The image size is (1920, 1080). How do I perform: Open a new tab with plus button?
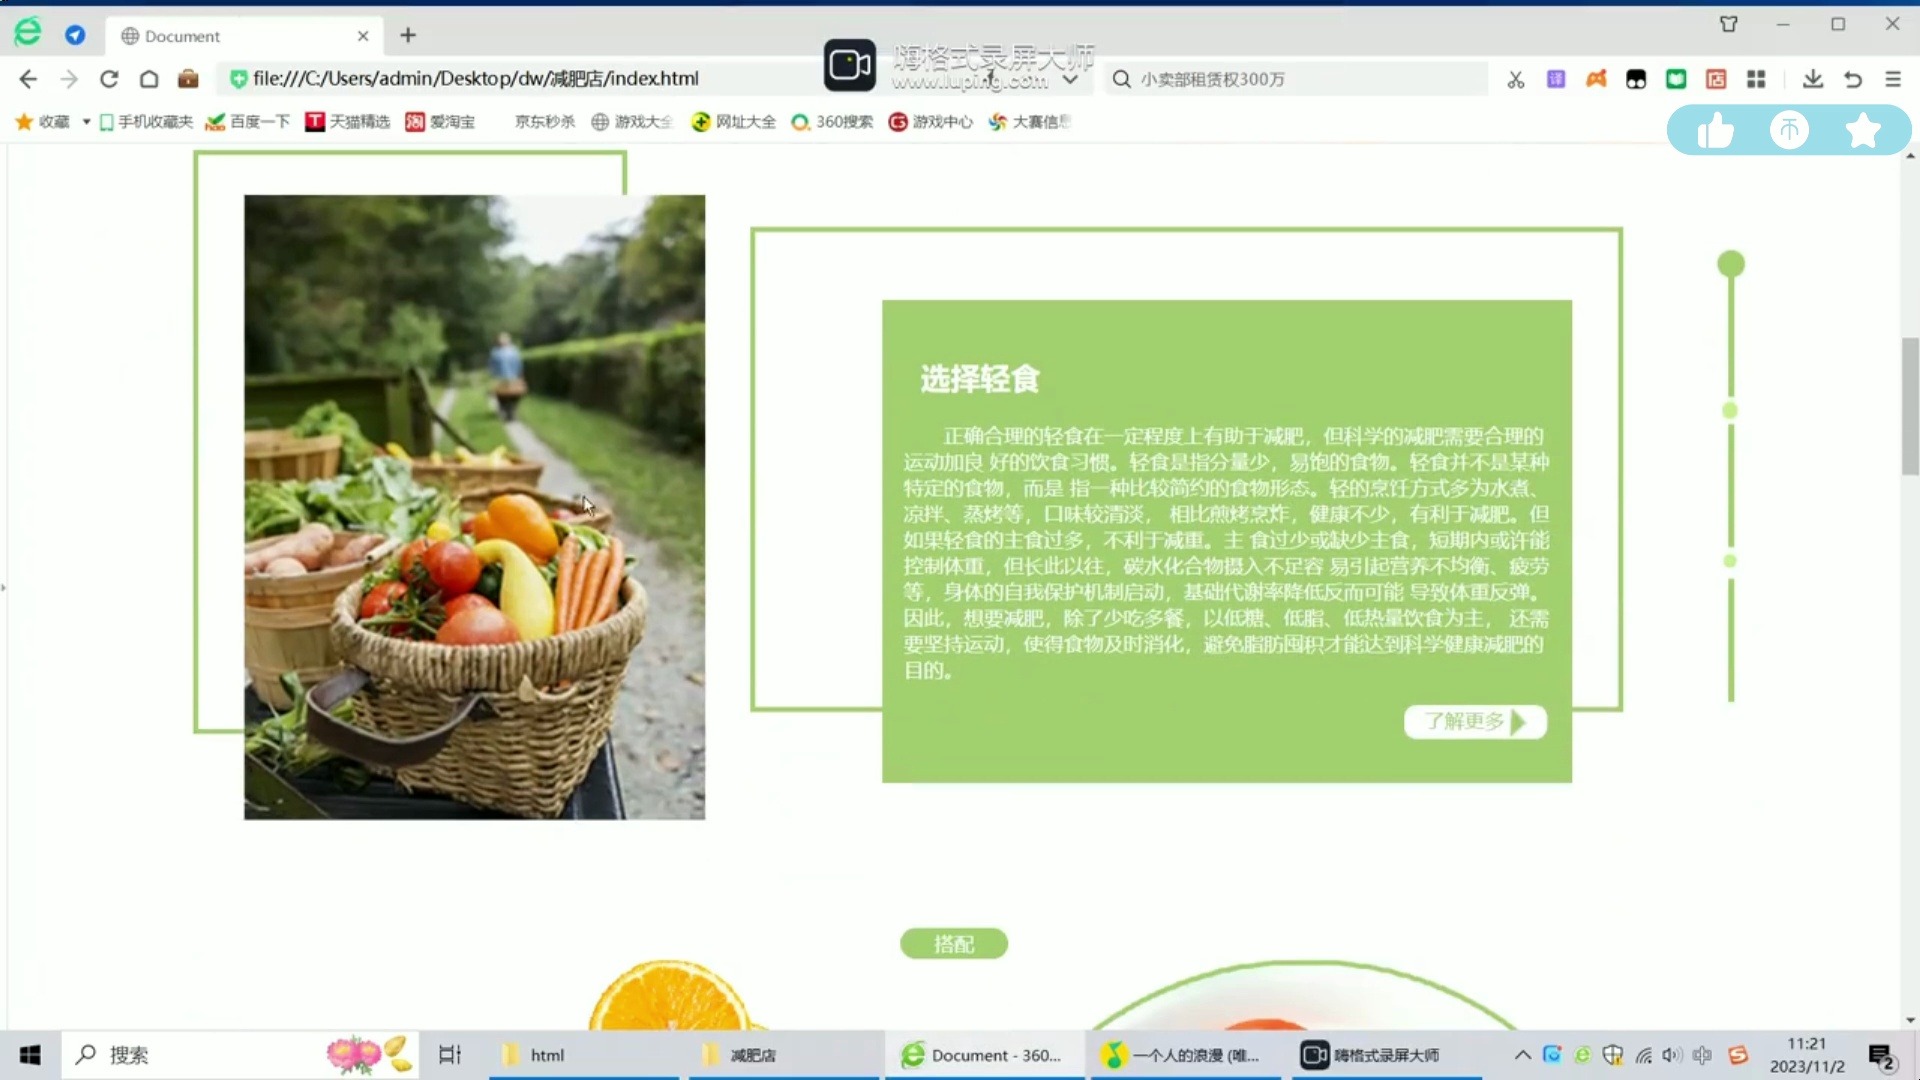coord(408,35)
